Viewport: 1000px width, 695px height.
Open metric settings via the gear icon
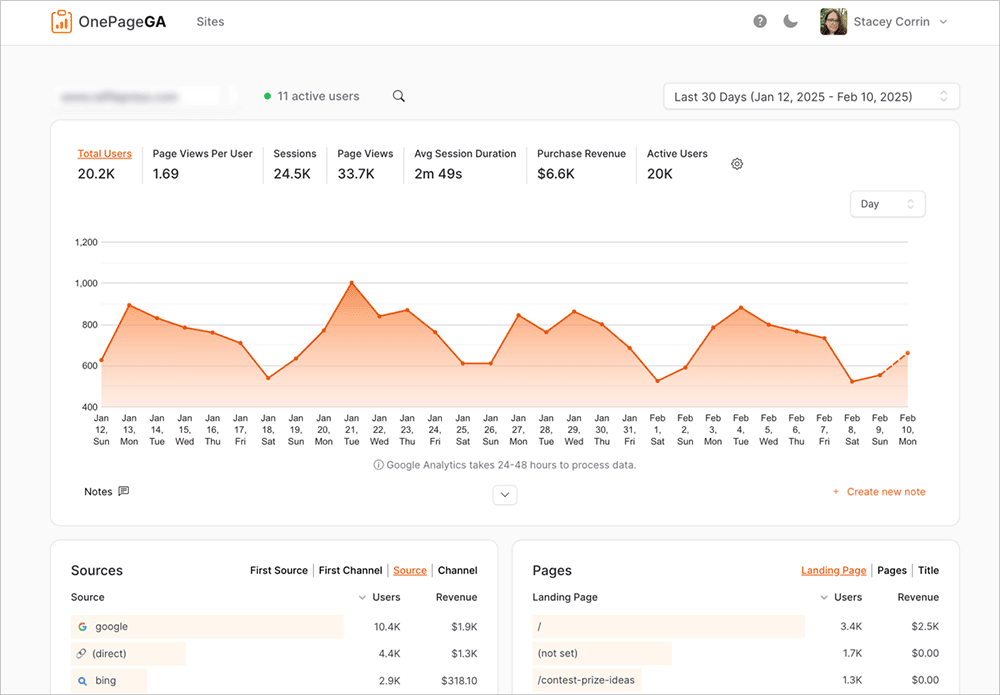737,163
